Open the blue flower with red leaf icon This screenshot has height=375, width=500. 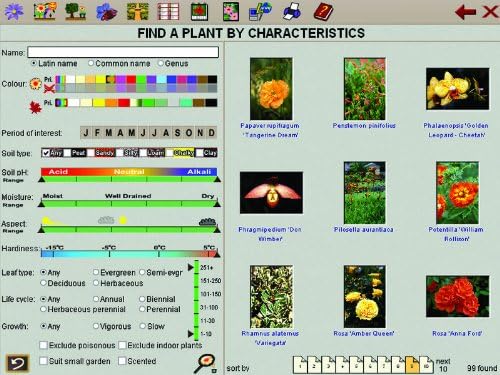pyautogui.click(x=106, y=11)
